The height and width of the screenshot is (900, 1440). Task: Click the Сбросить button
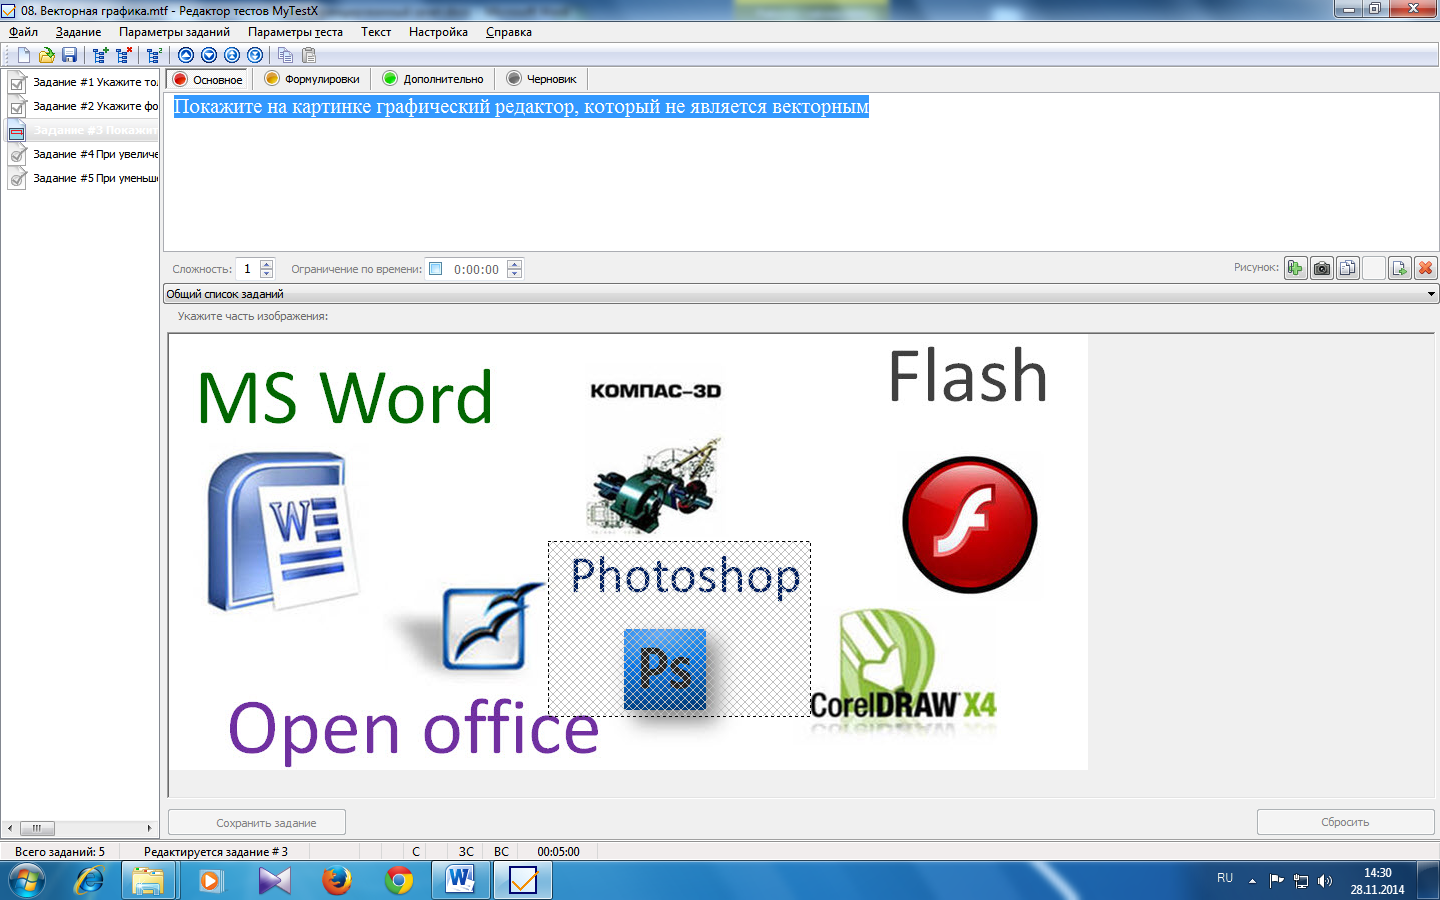coord(1345,822)
